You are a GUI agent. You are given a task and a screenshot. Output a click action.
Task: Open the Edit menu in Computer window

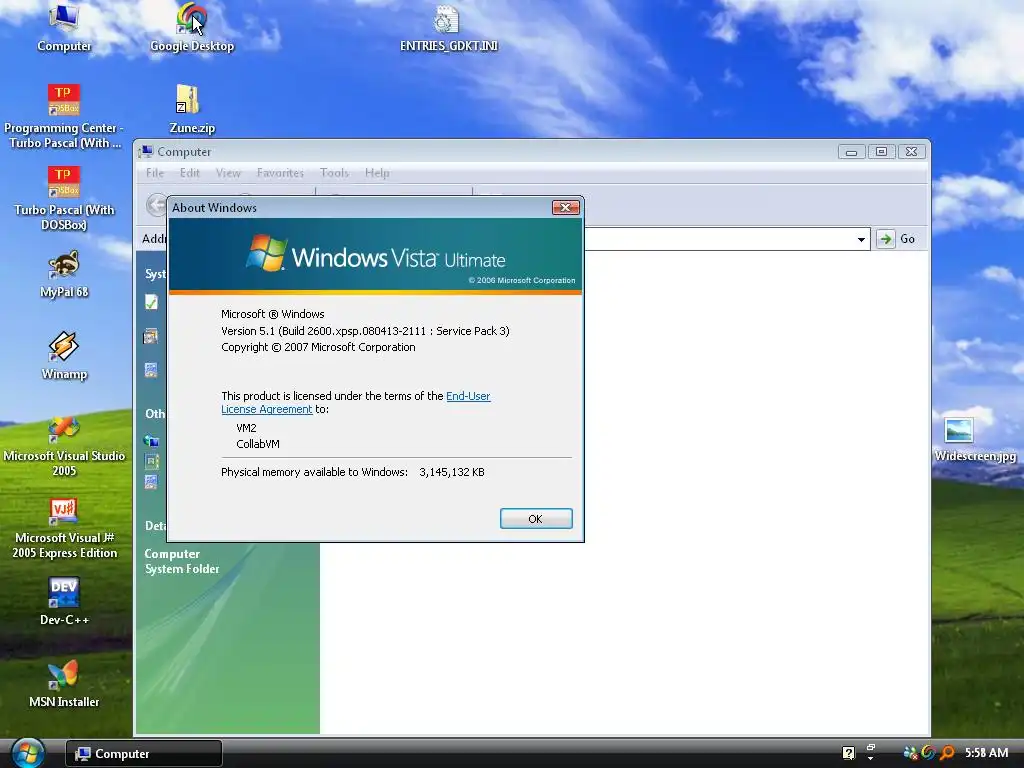tap(190, 173)
